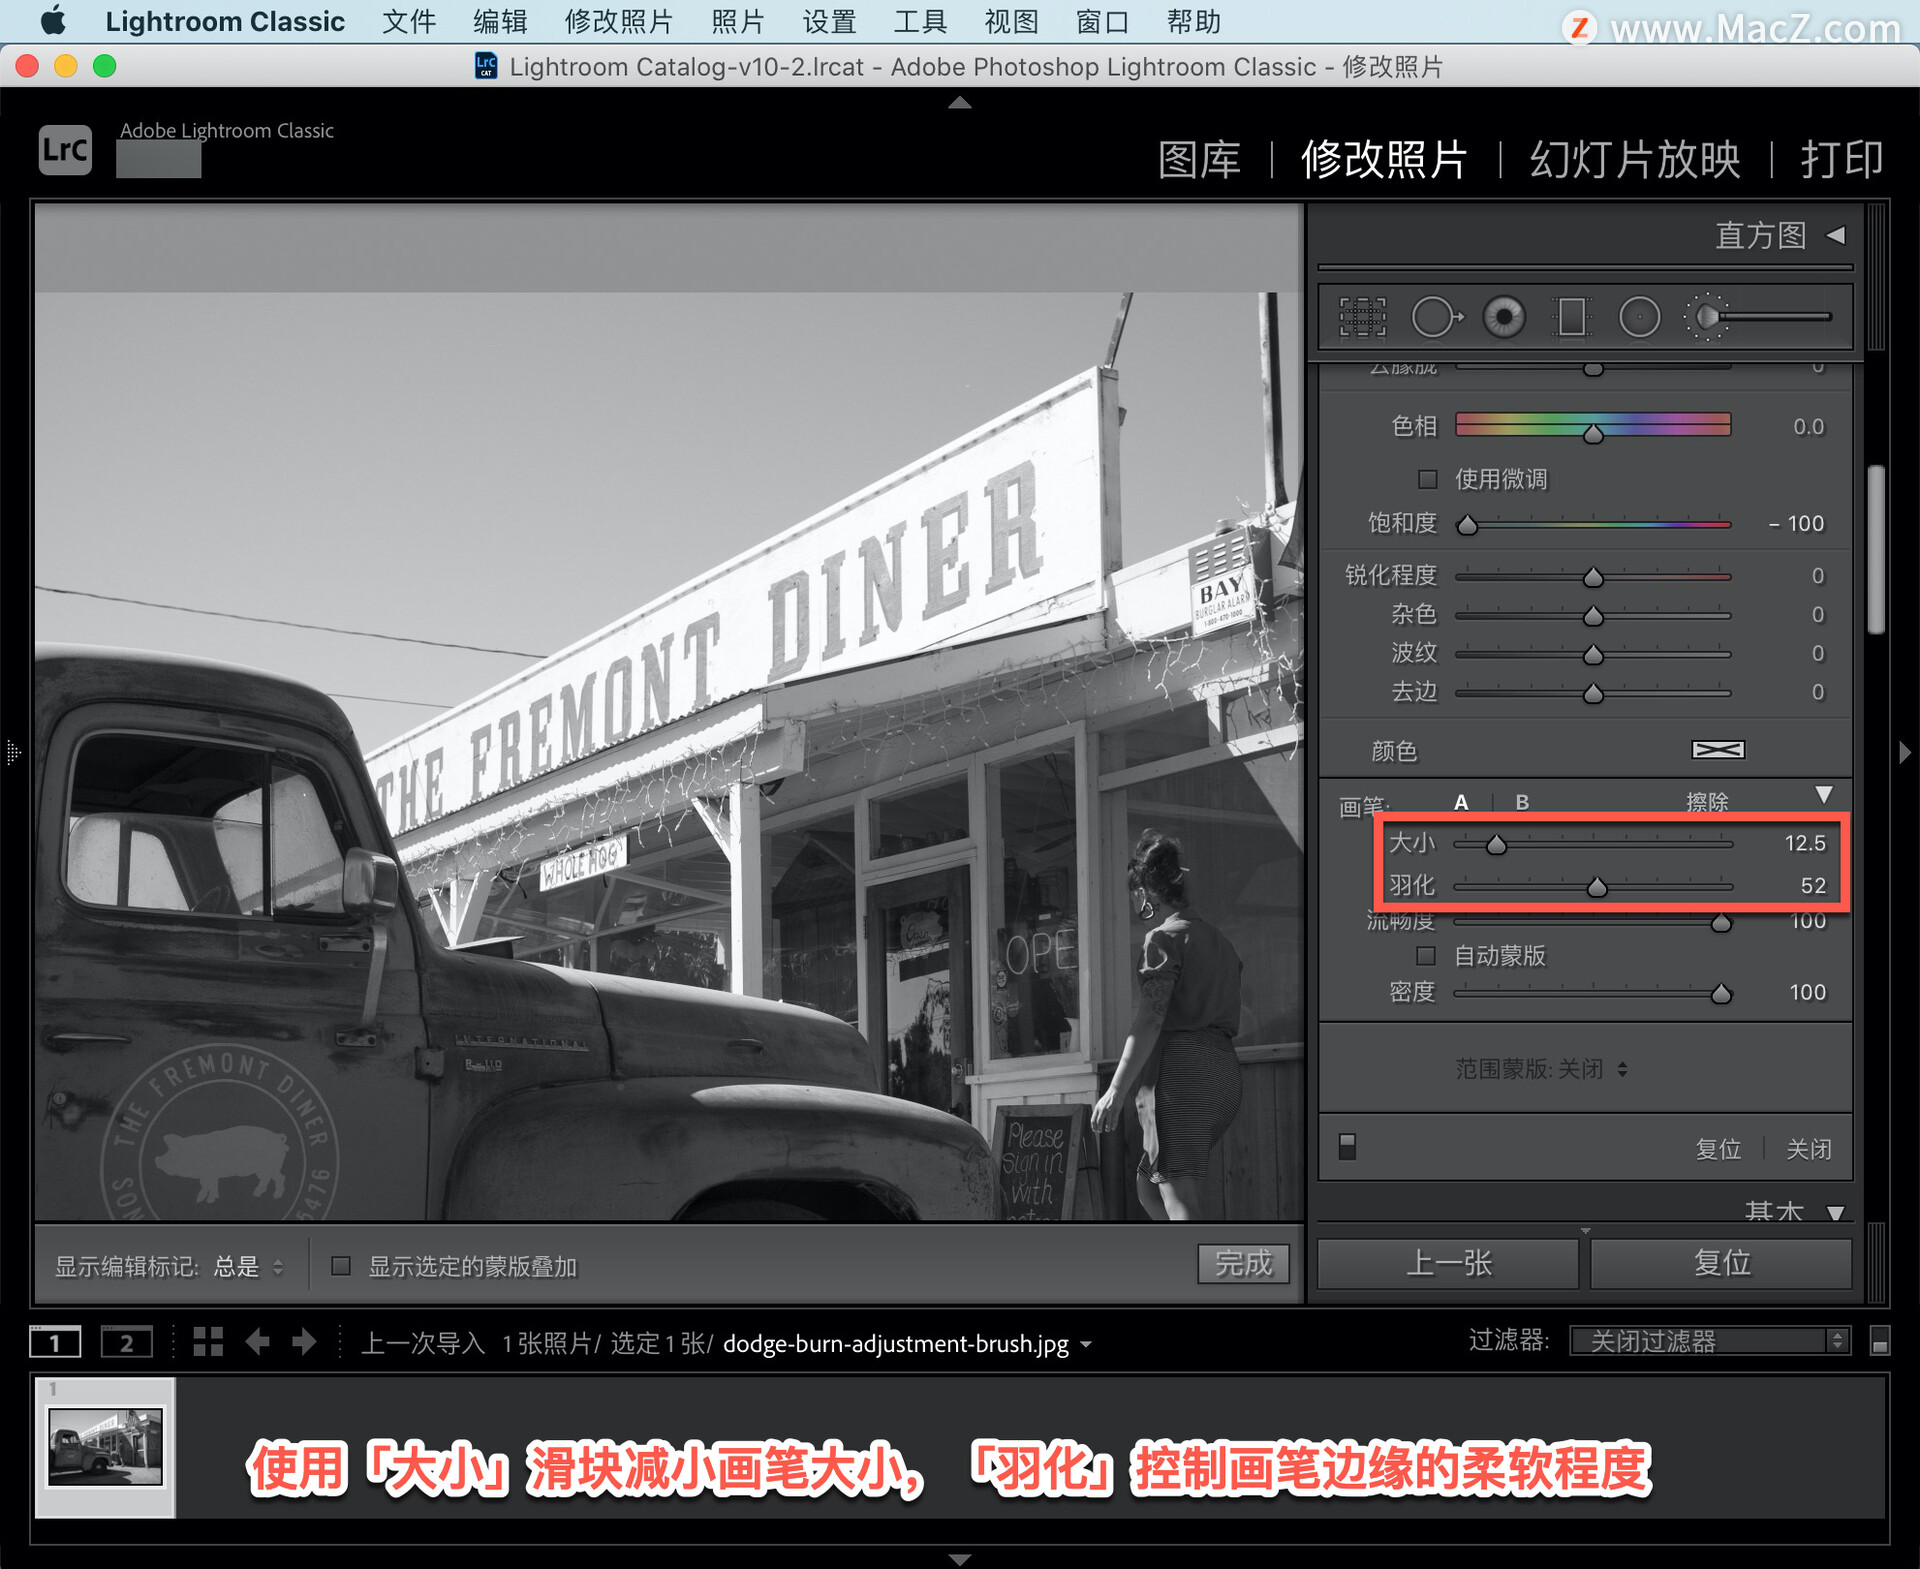This screenshot has height=1569, width=1920.
Task: Select the Crop Overlay tool
Action: point(1362,317)
